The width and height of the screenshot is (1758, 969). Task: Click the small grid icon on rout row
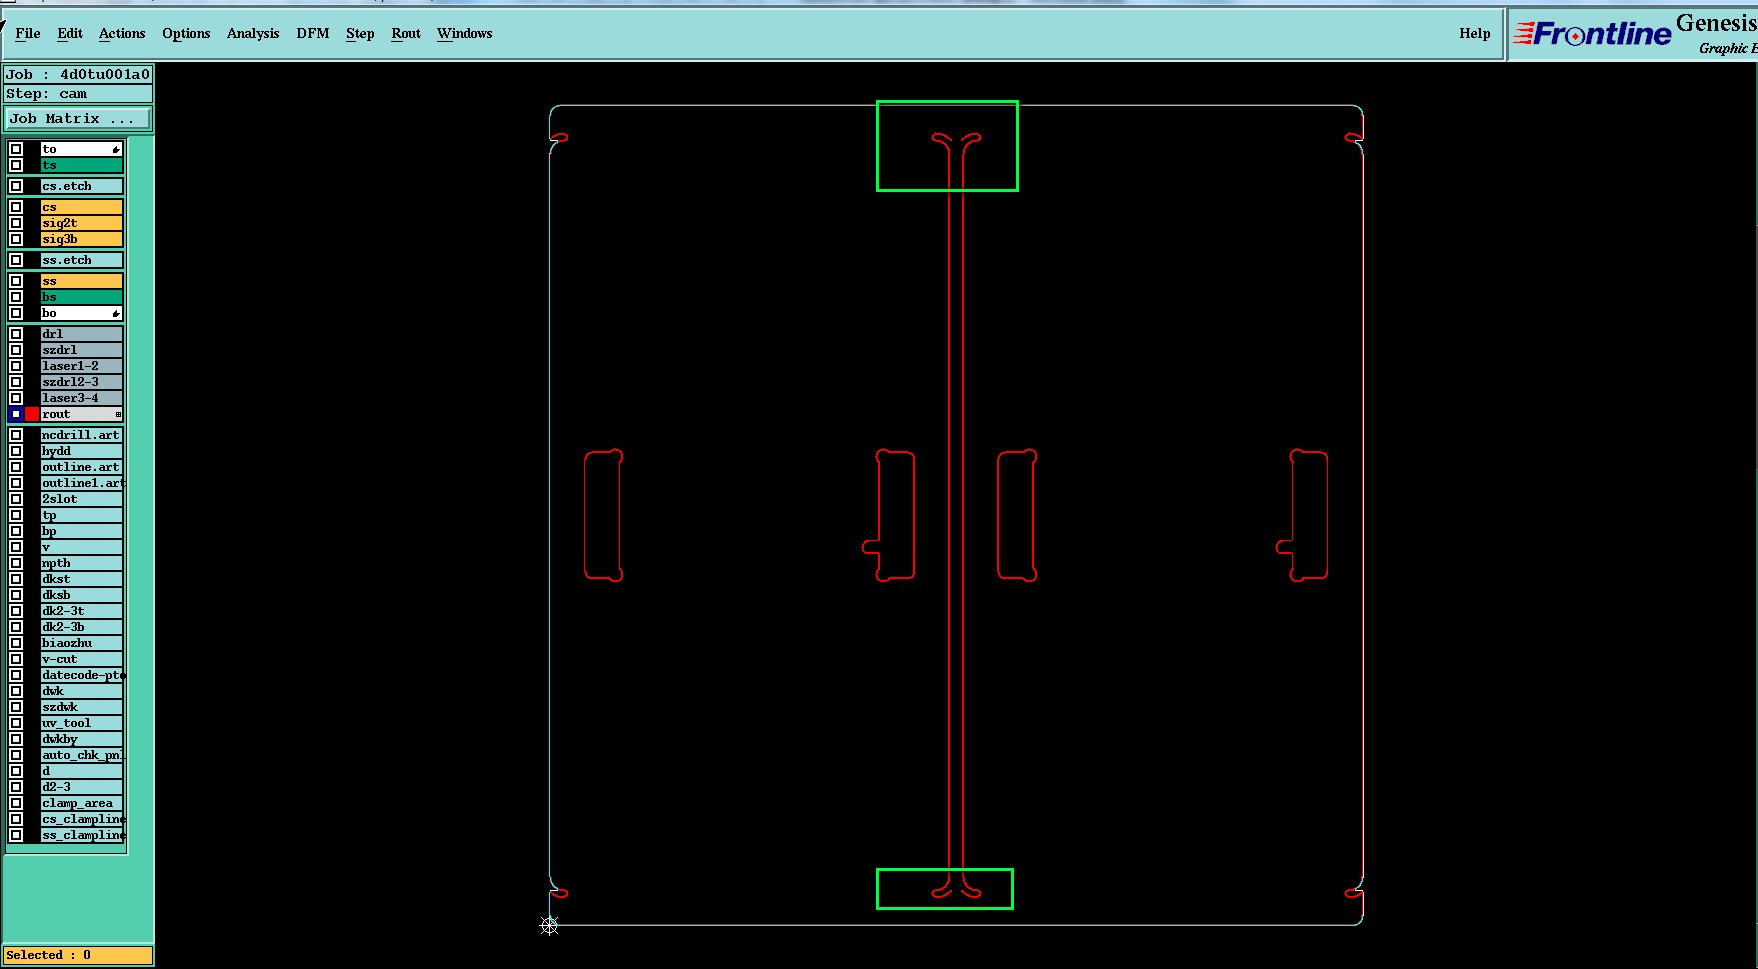pos(118,414)
